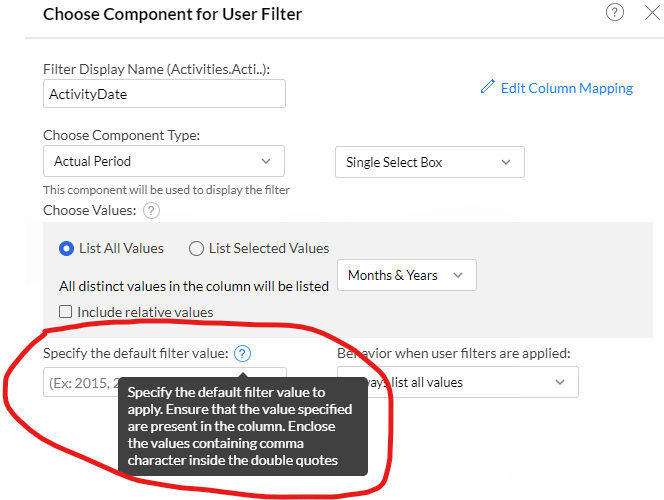The image size is (664, 500).
Task: Click chevron of user filters behavior dropdown
Action: click(560, 382)
